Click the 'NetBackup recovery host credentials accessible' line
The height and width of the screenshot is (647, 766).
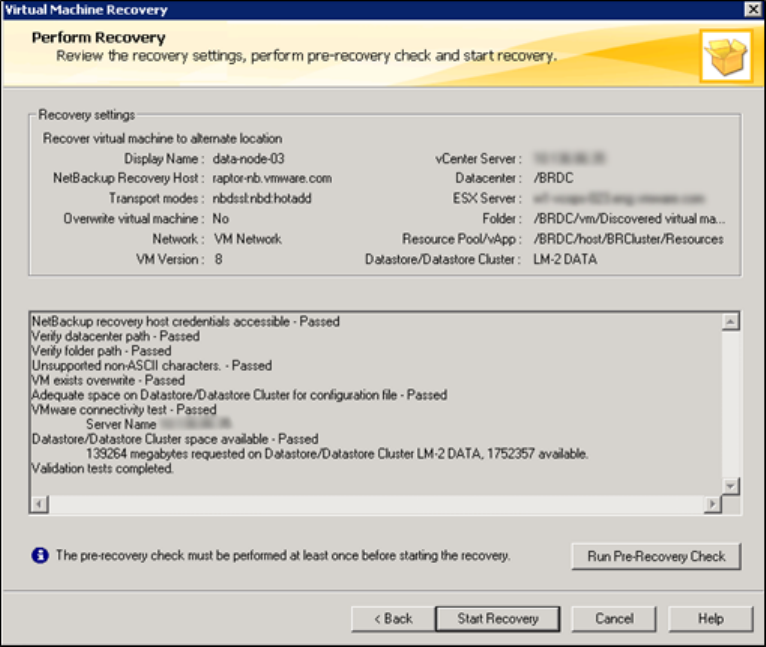[x=186, y=322]
